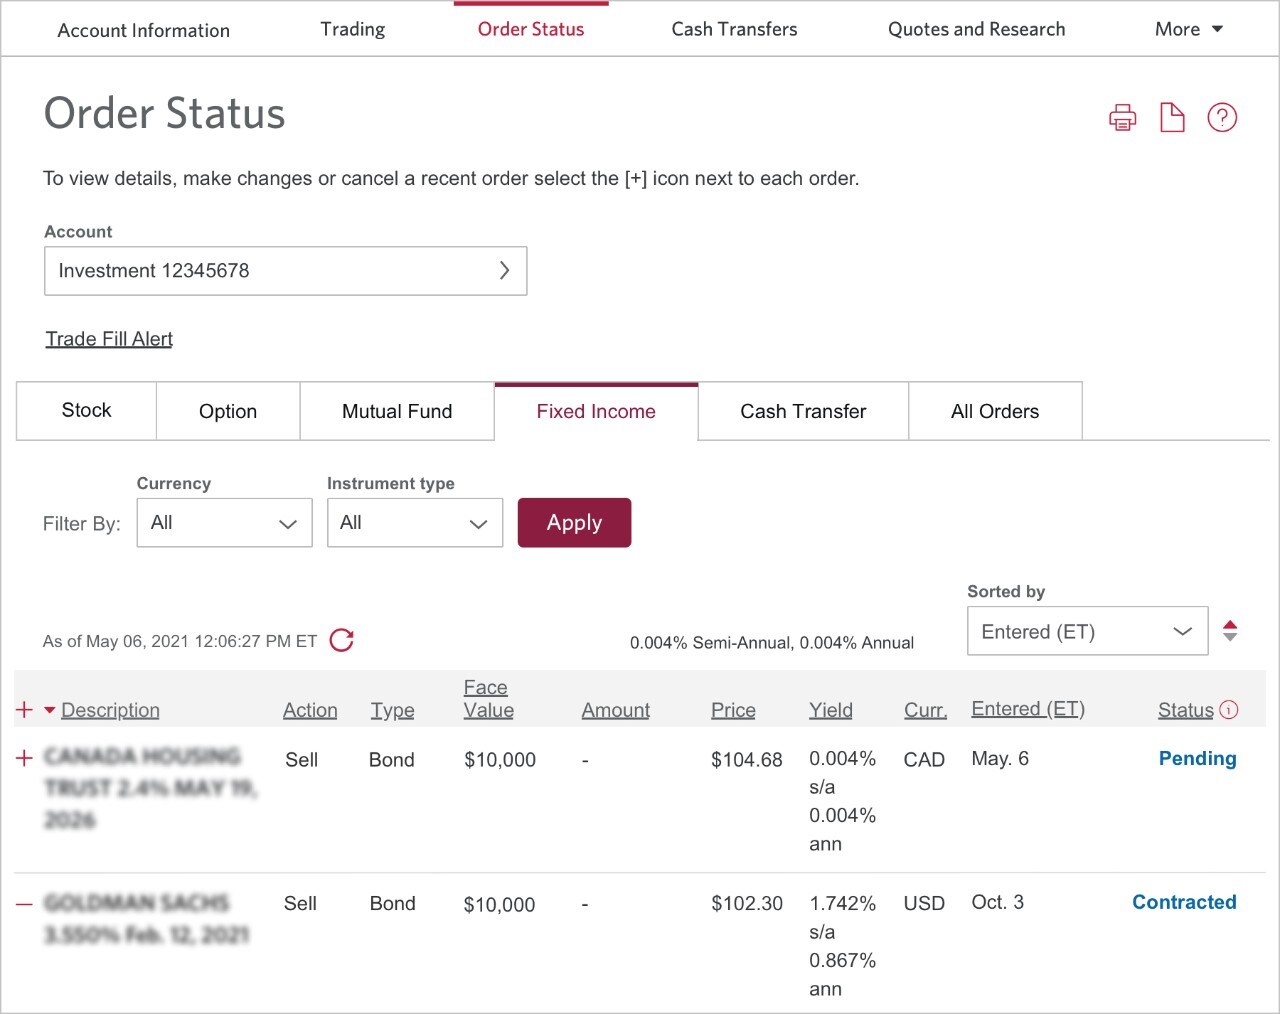The image size is (1280, 1014).
Task: Open Cash Transfers in top navigation
Action: [x=734, y=29]
